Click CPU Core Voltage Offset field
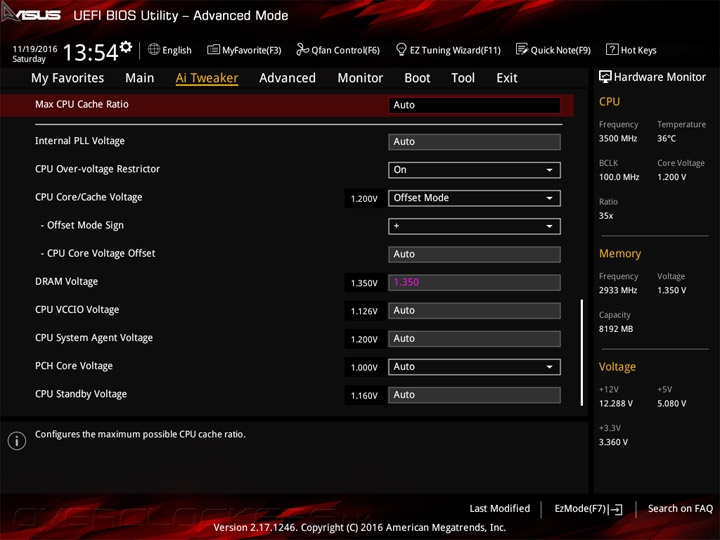The width and height of the screenshot is (720, 540). [x=474, y=254]
